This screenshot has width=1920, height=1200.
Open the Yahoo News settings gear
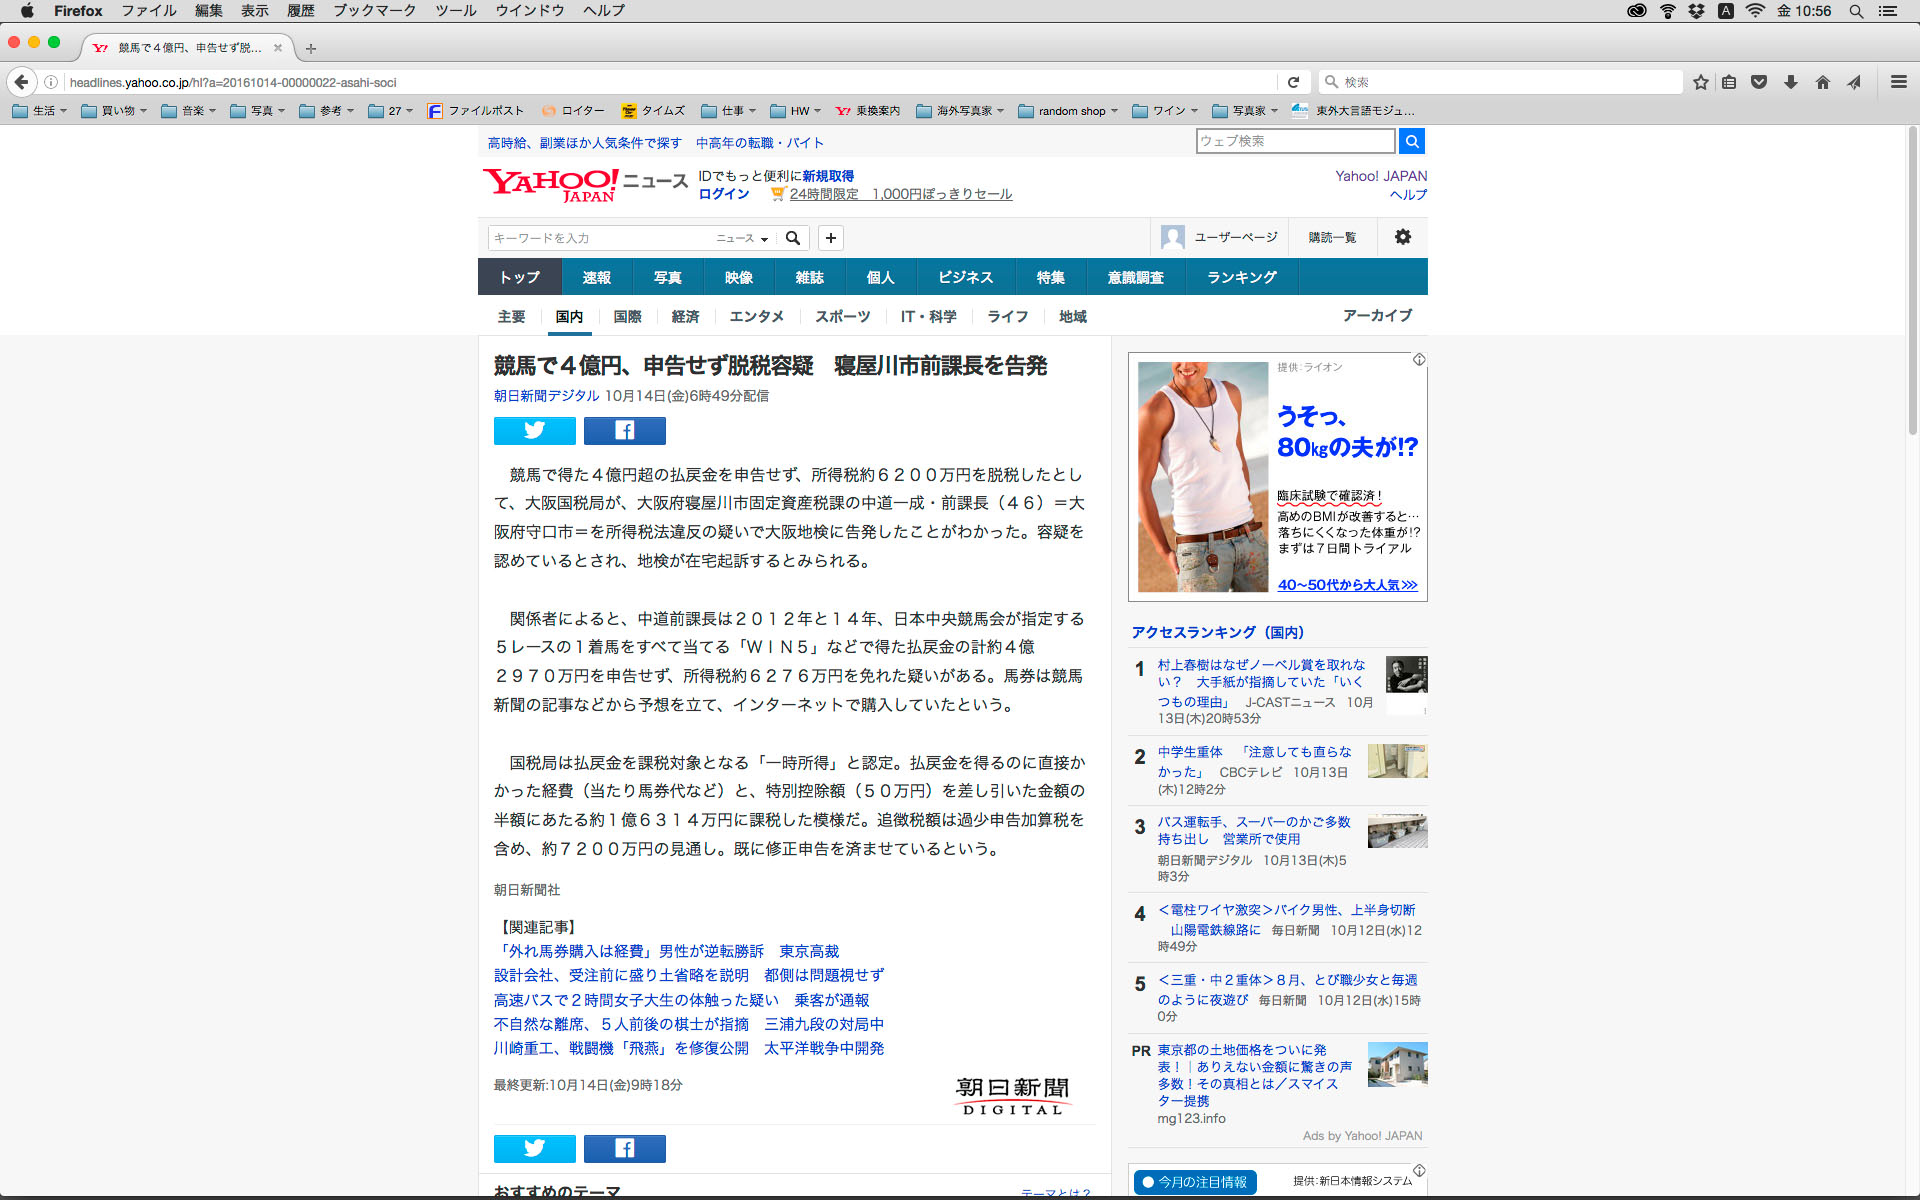[1402, 237]
